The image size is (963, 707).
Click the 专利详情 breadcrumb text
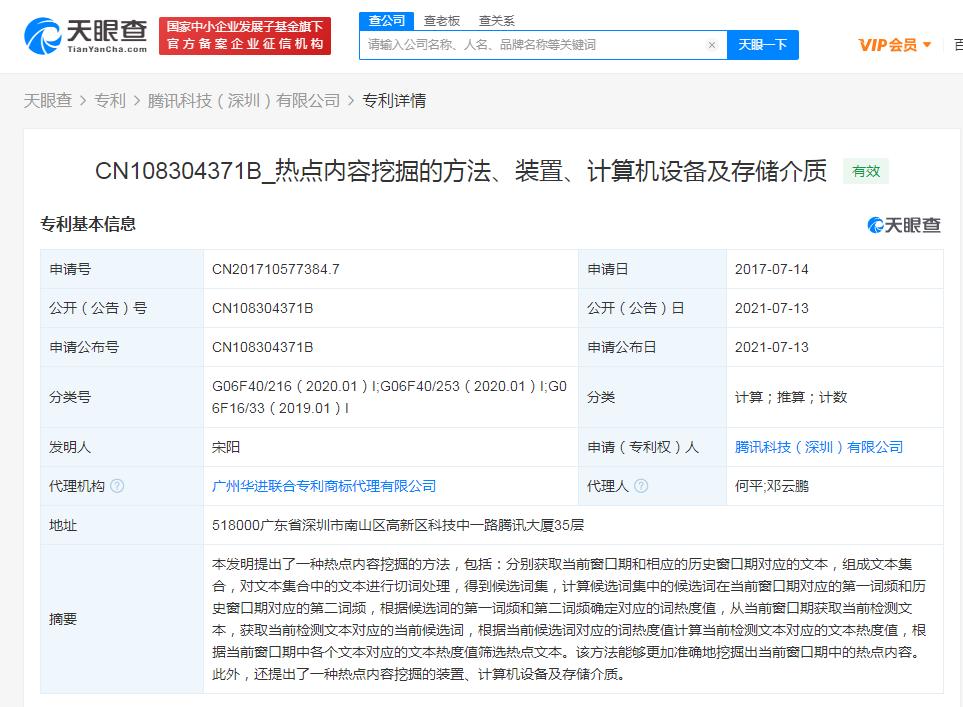click(x=394, y=100)
